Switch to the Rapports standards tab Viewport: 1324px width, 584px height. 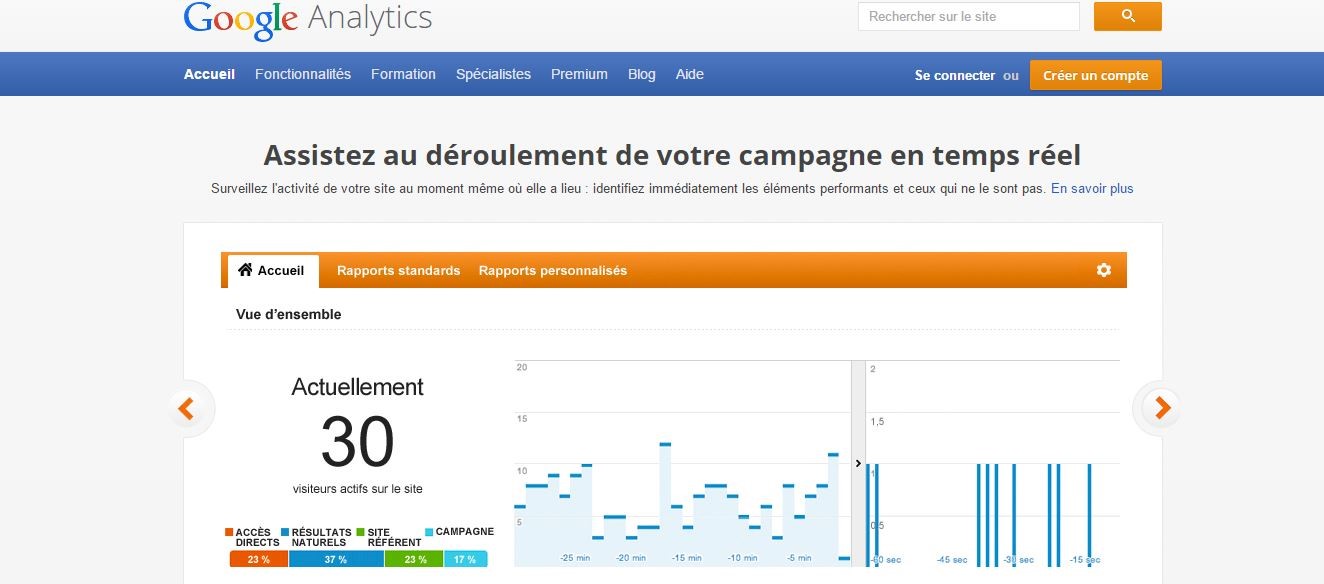click(x=398, y=270)
